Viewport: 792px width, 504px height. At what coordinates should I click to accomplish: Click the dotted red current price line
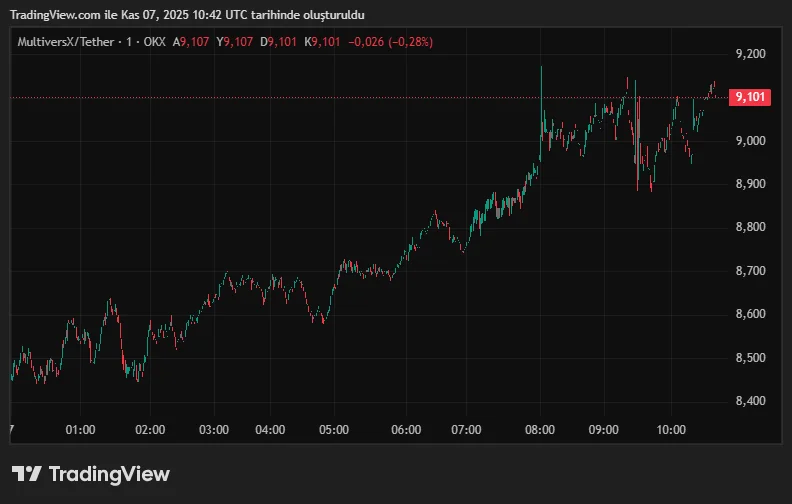click(300, 97)
